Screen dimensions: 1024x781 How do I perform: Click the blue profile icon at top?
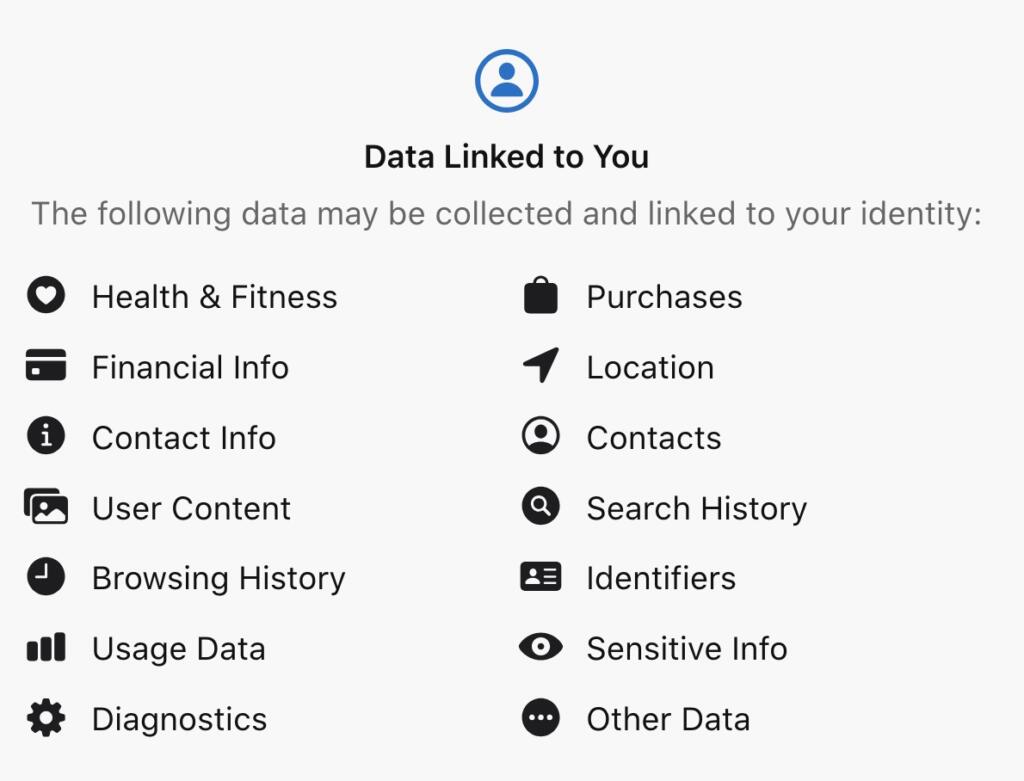click(x=507, y=81)
